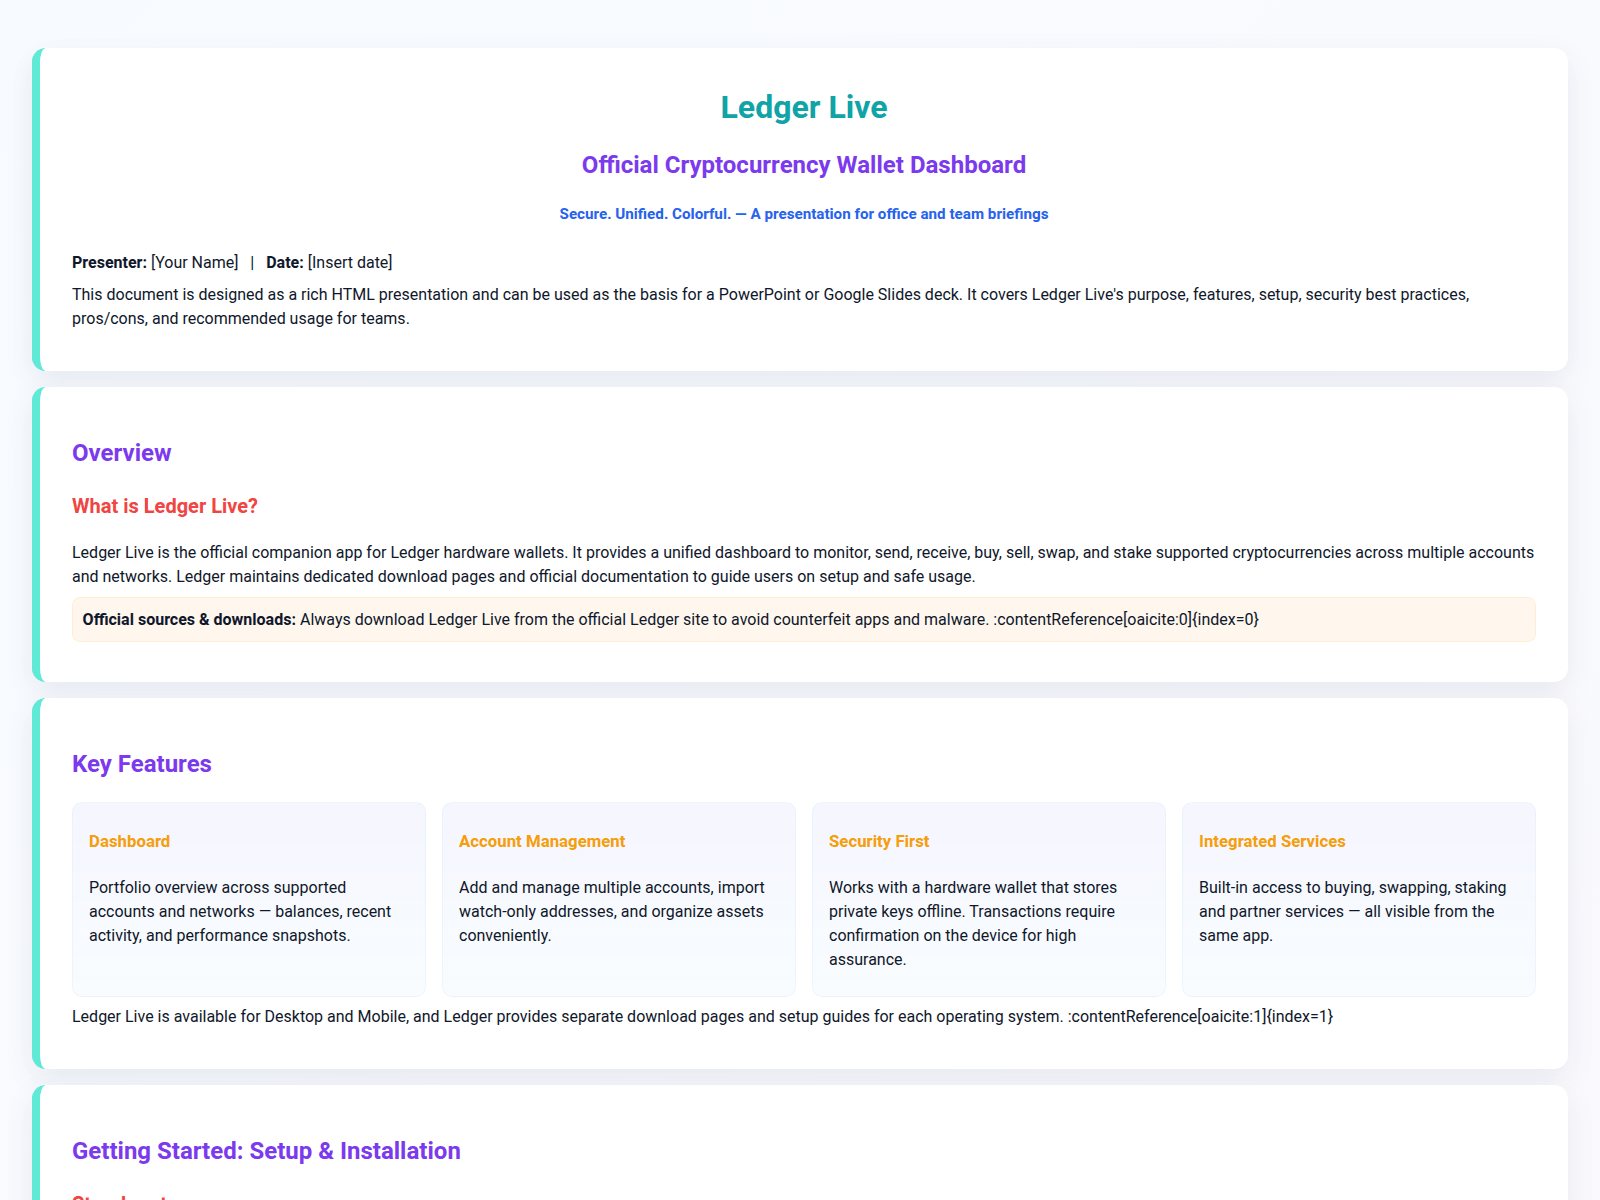The height and width of the screenshot is (1200, 1600).
Task: Click the Getting Started Setup Installation heading
Action: tap(265, 1151)
